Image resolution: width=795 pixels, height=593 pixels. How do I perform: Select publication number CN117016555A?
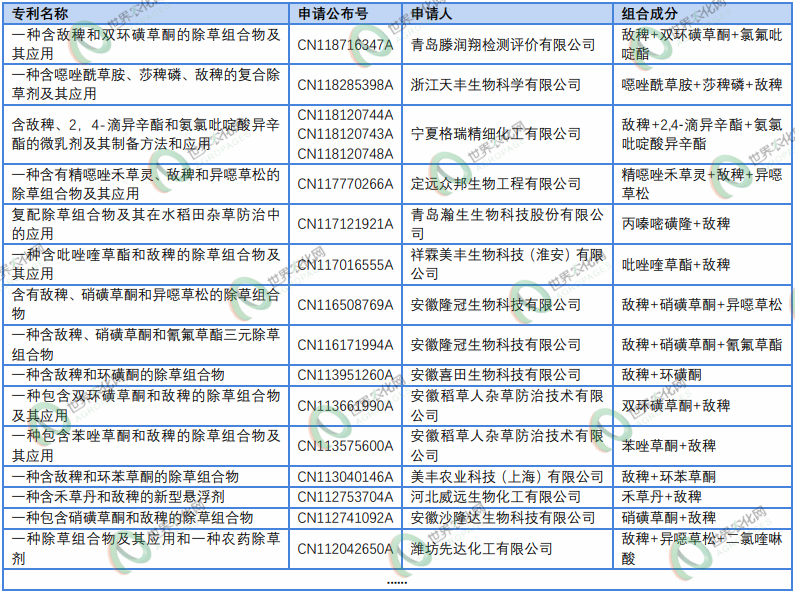click(x=345, y=265)
